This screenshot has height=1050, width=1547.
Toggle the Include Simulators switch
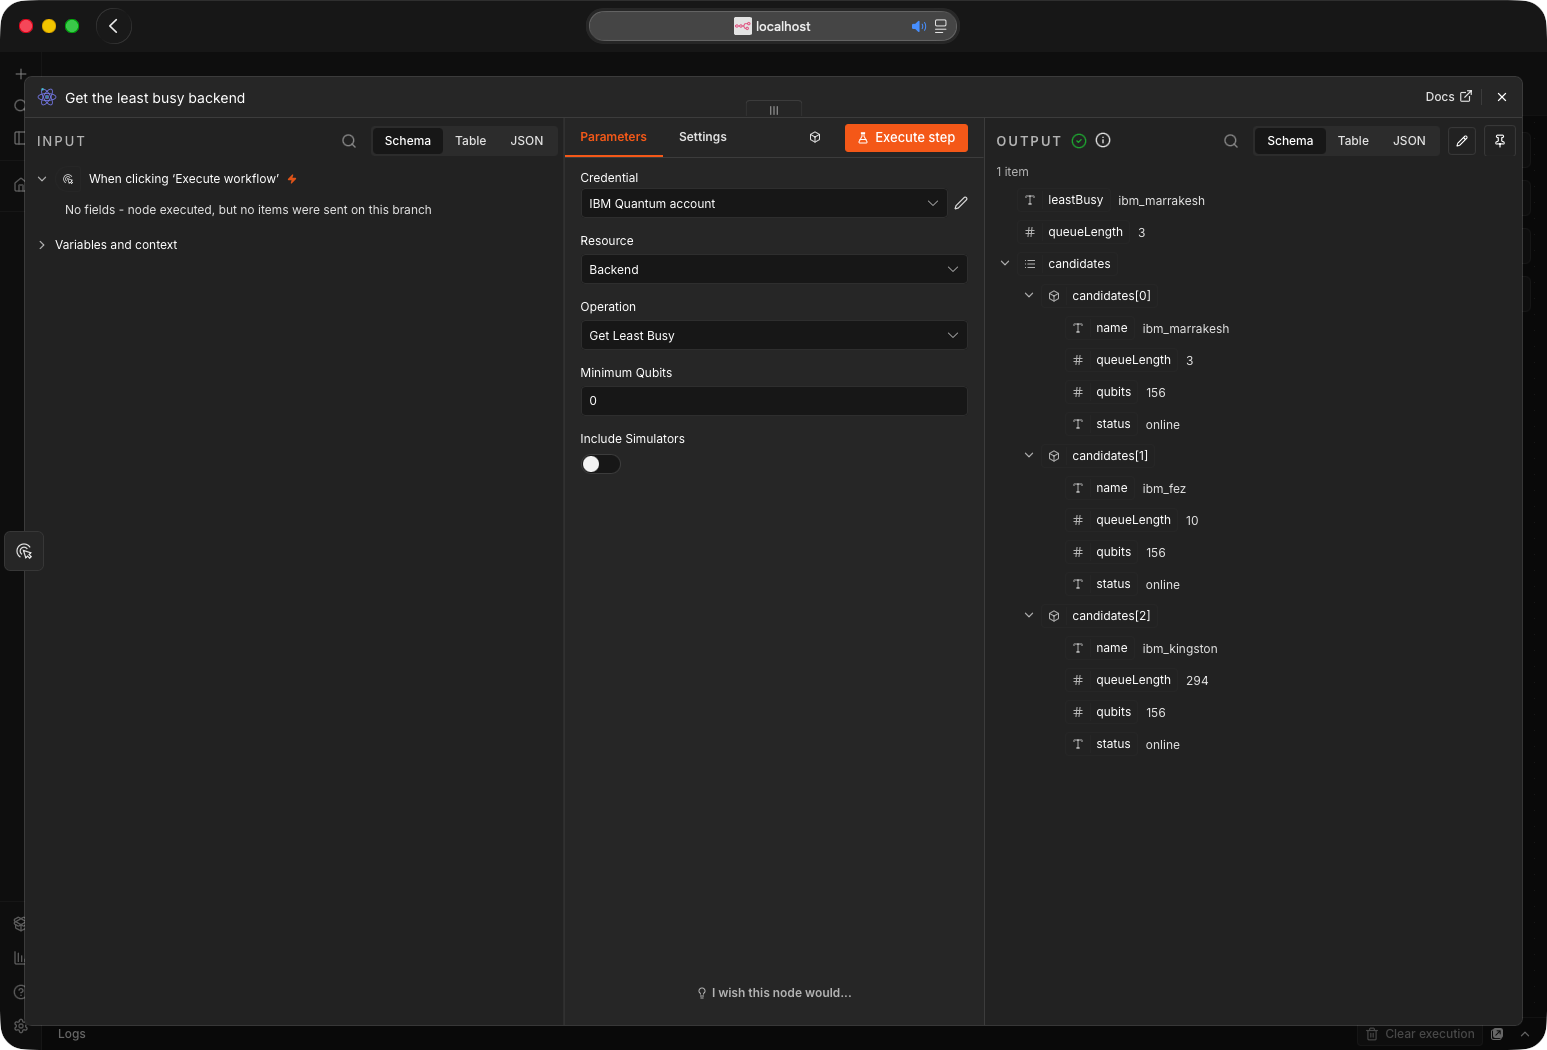600,464
